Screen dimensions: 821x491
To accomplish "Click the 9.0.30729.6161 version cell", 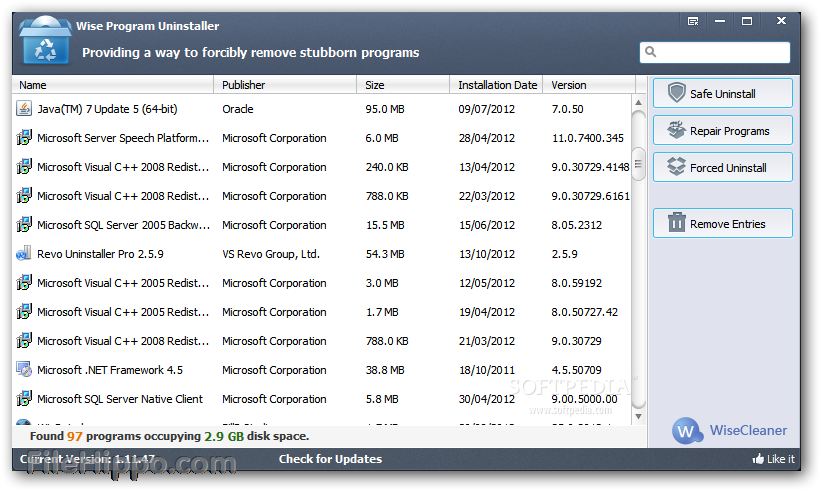I will click(x=590, y=196).
